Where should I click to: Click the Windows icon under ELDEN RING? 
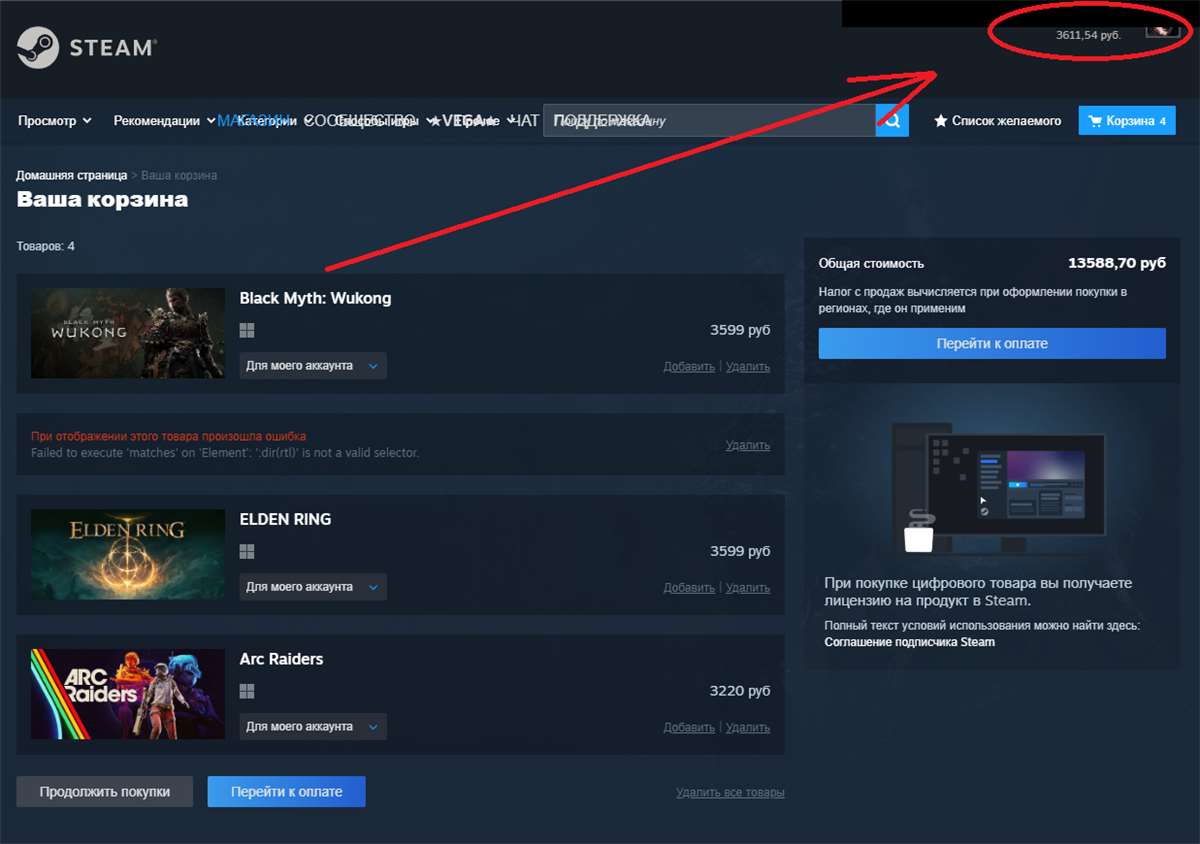tap(247, 552)
